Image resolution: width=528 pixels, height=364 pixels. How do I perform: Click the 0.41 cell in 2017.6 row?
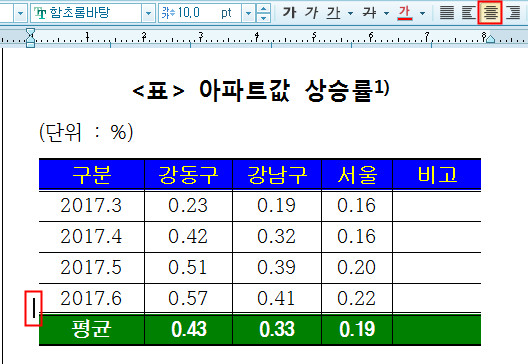tap(277, 298)
